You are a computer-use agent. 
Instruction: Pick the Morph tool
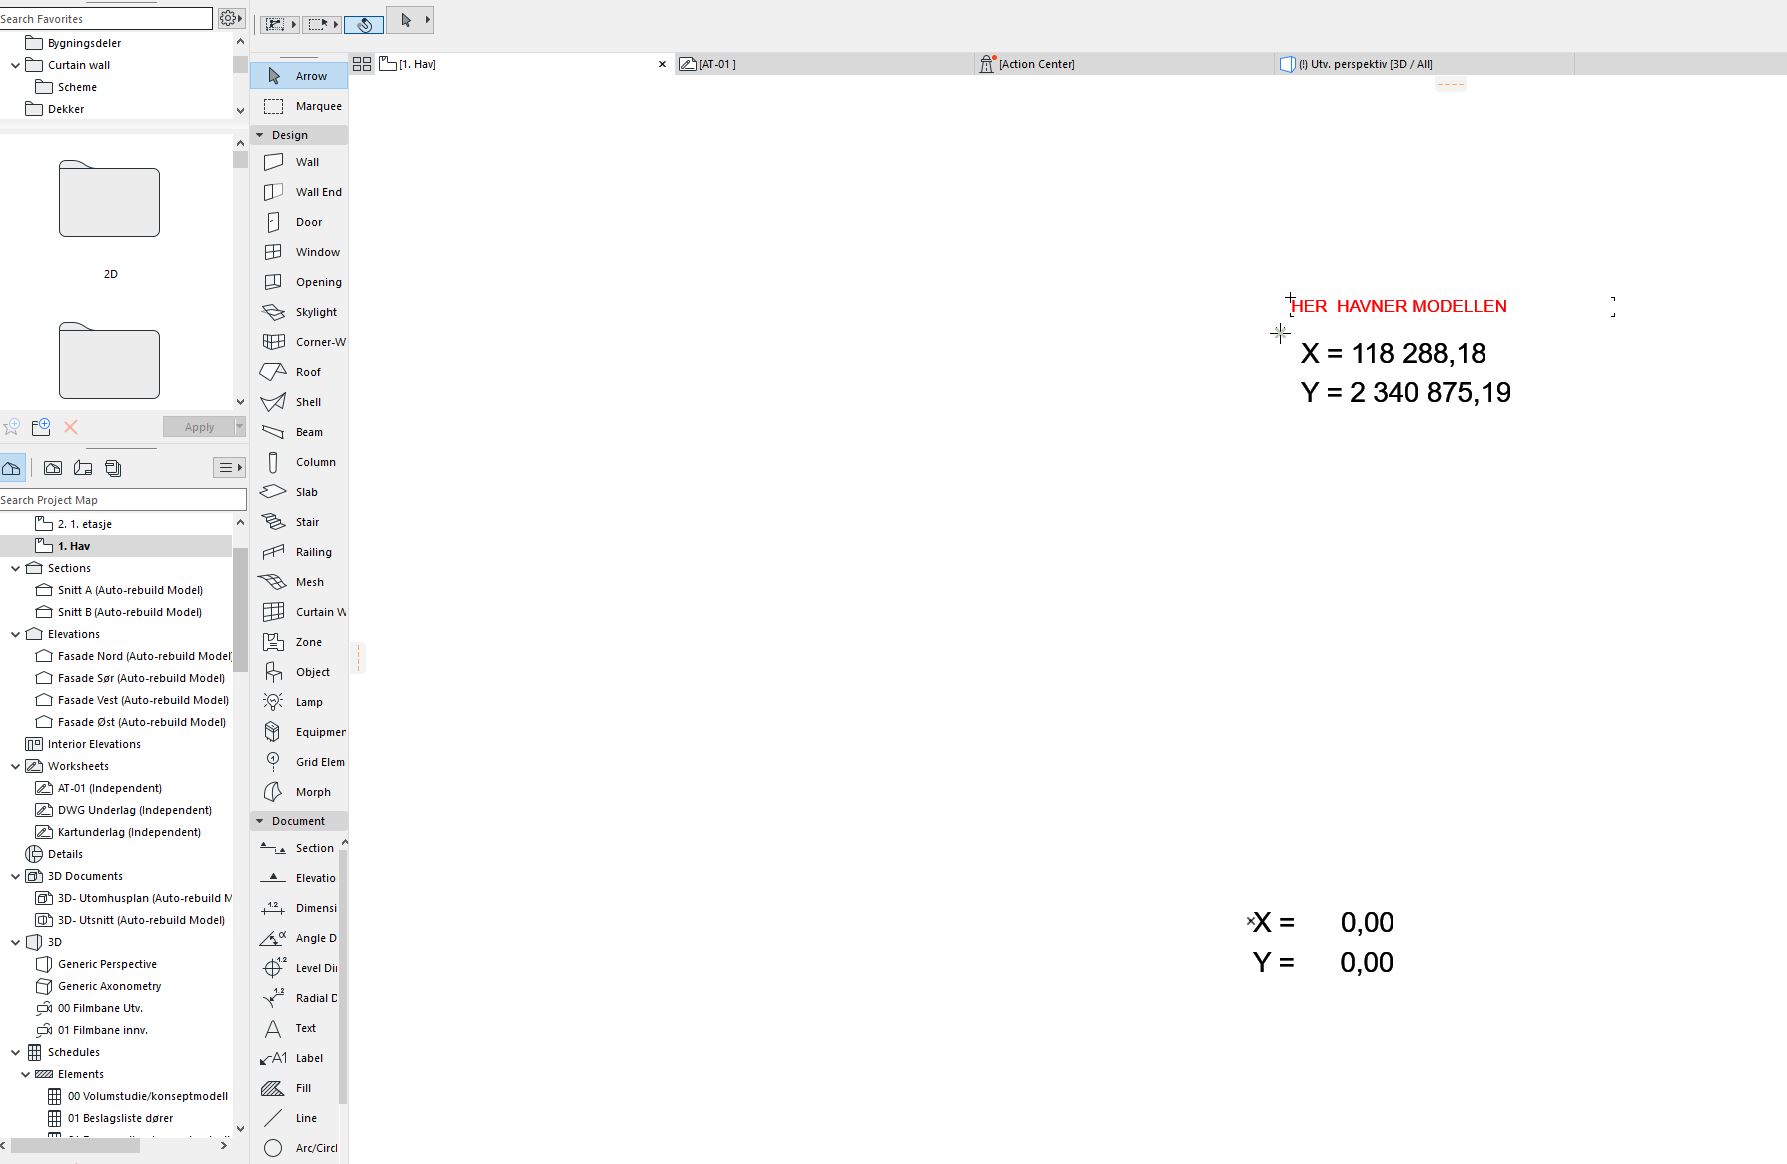click(298, 792)
